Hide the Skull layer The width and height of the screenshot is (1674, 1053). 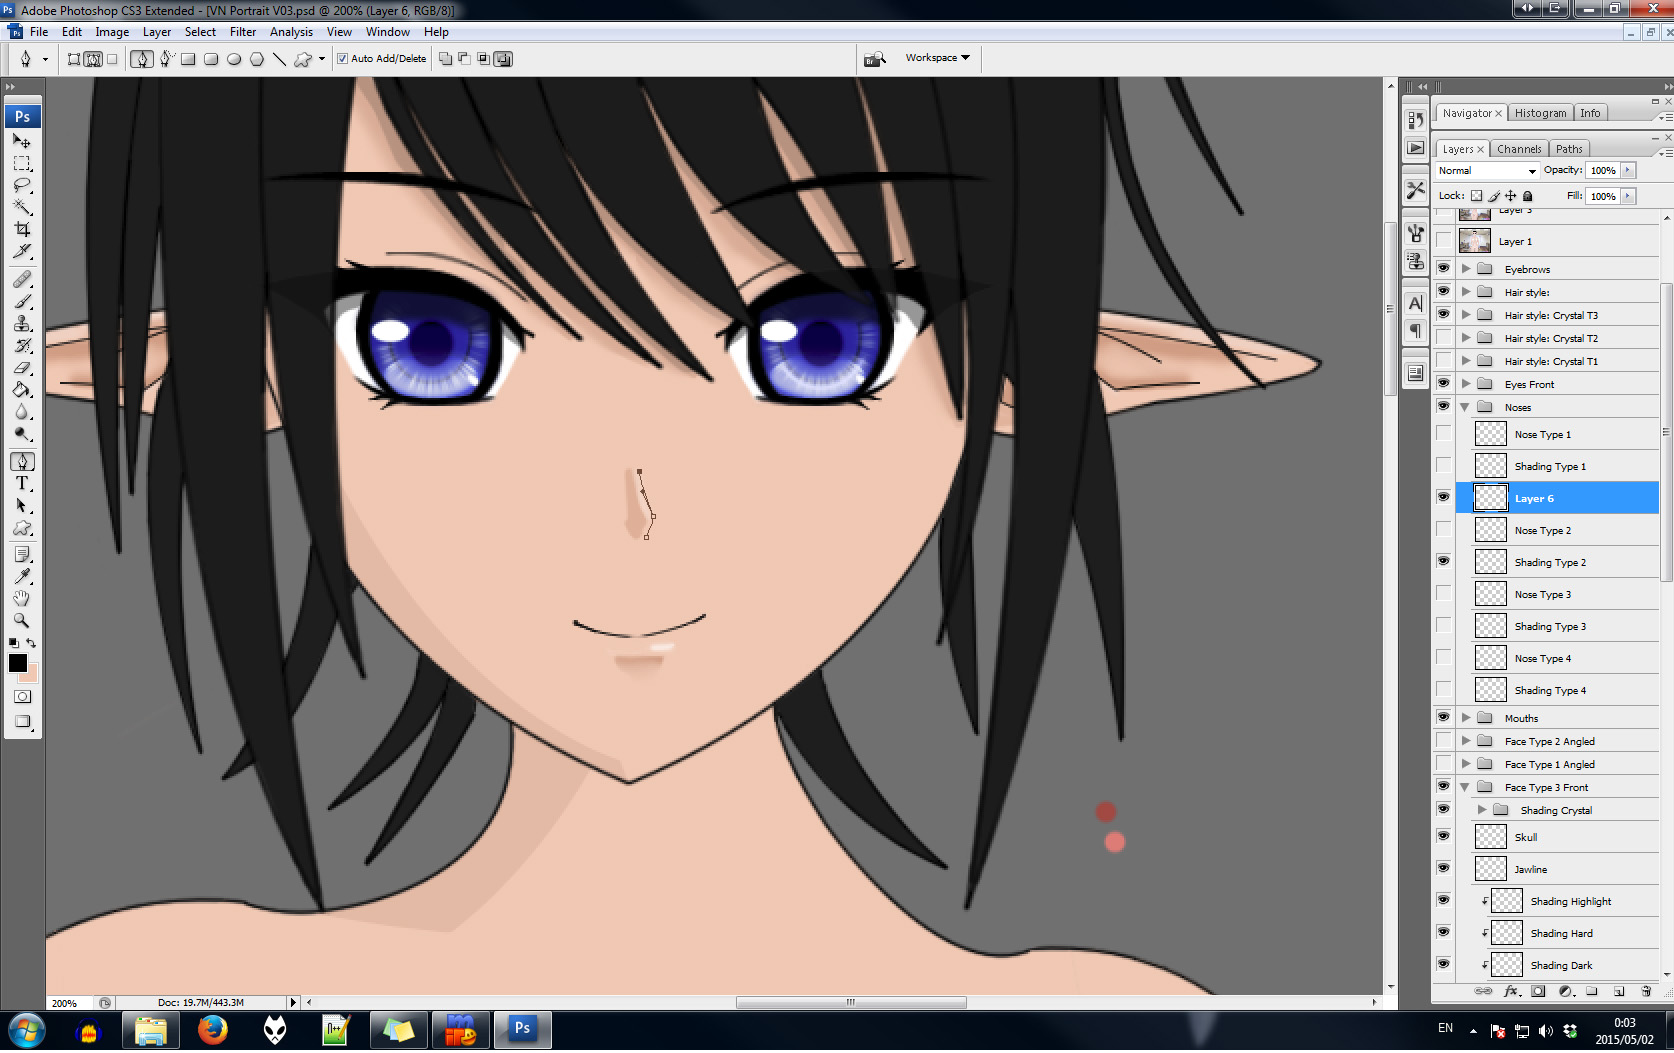1443,836
